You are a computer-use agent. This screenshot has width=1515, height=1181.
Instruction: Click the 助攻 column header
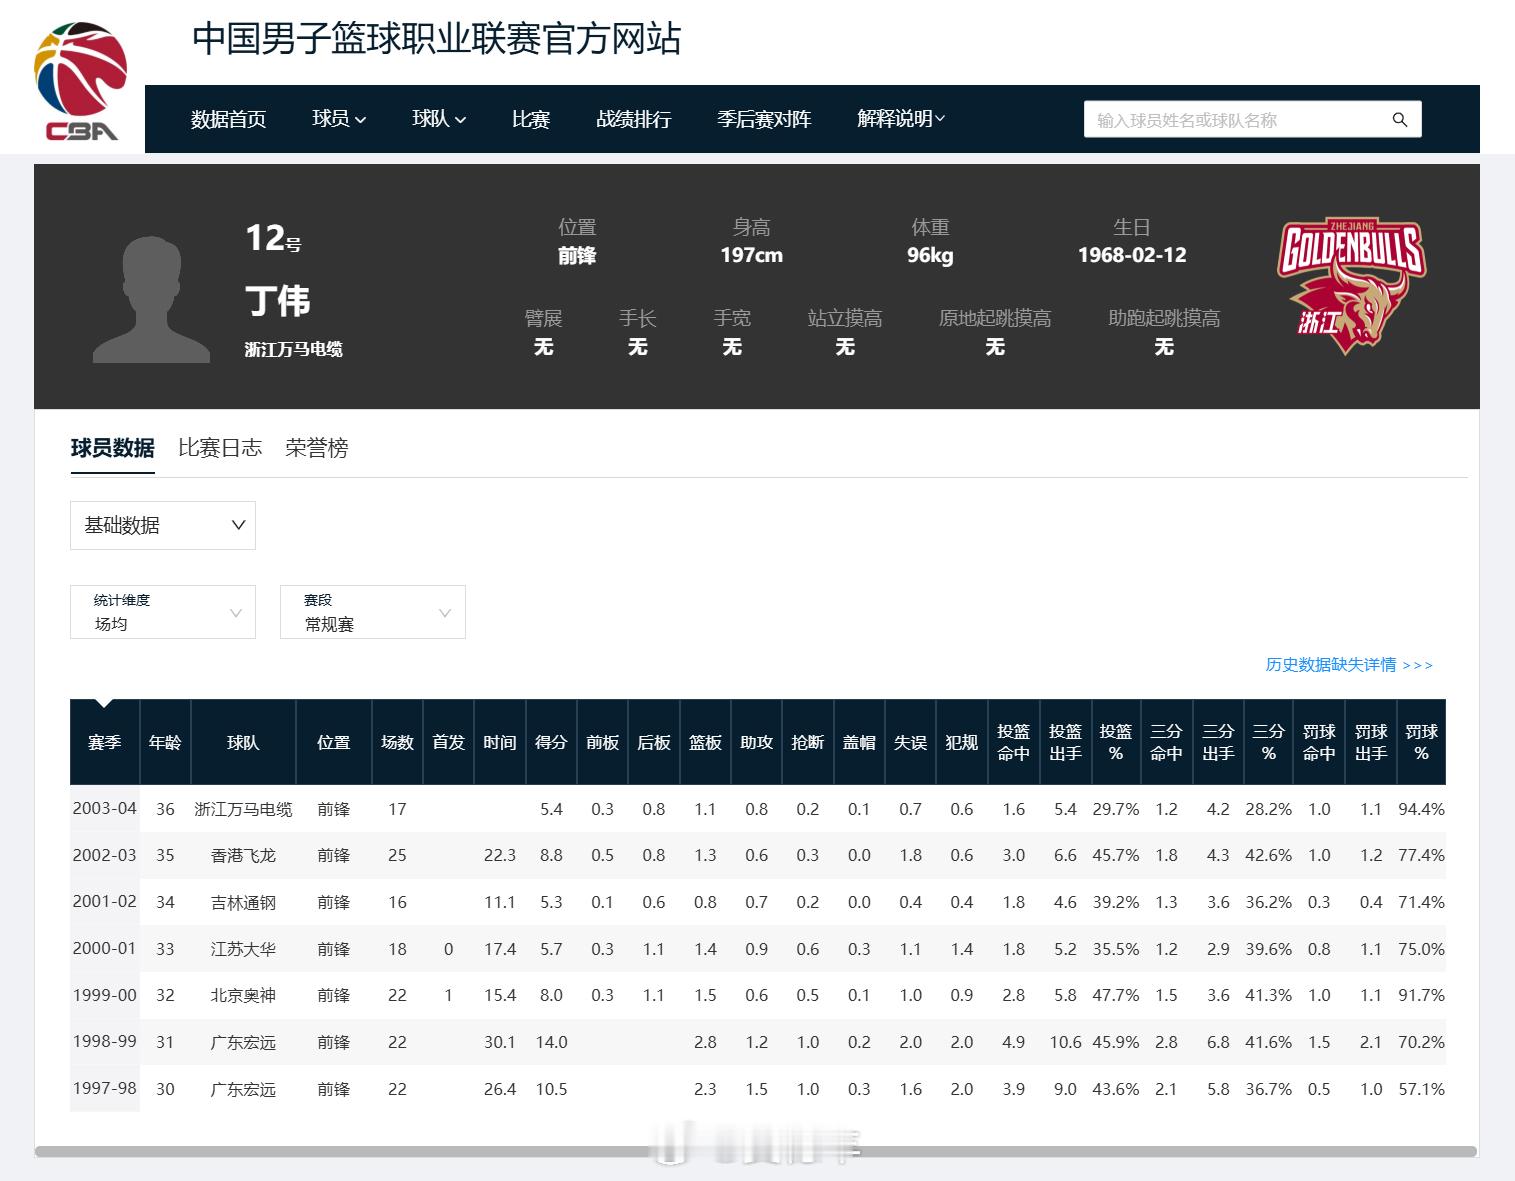click(756, 742)
